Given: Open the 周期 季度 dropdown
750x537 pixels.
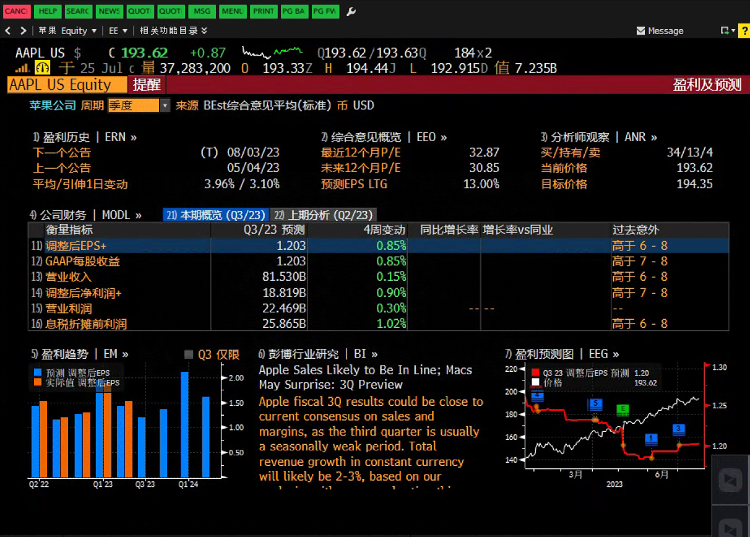Looking at the screenshot, I should (138, 105).
